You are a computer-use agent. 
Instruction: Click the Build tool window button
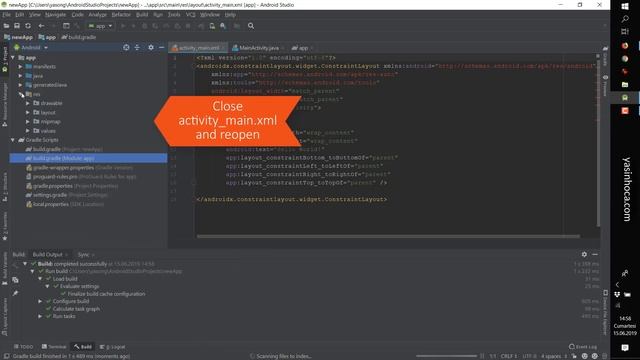83,347
